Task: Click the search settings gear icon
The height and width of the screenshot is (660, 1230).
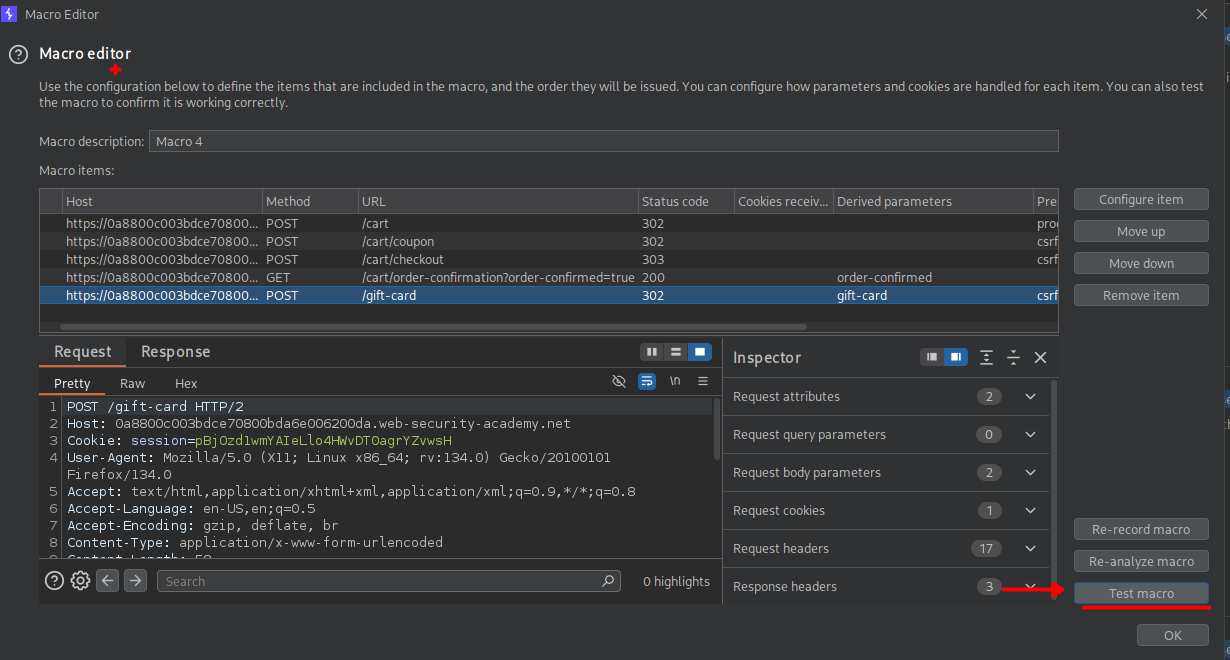Action: 80,581
